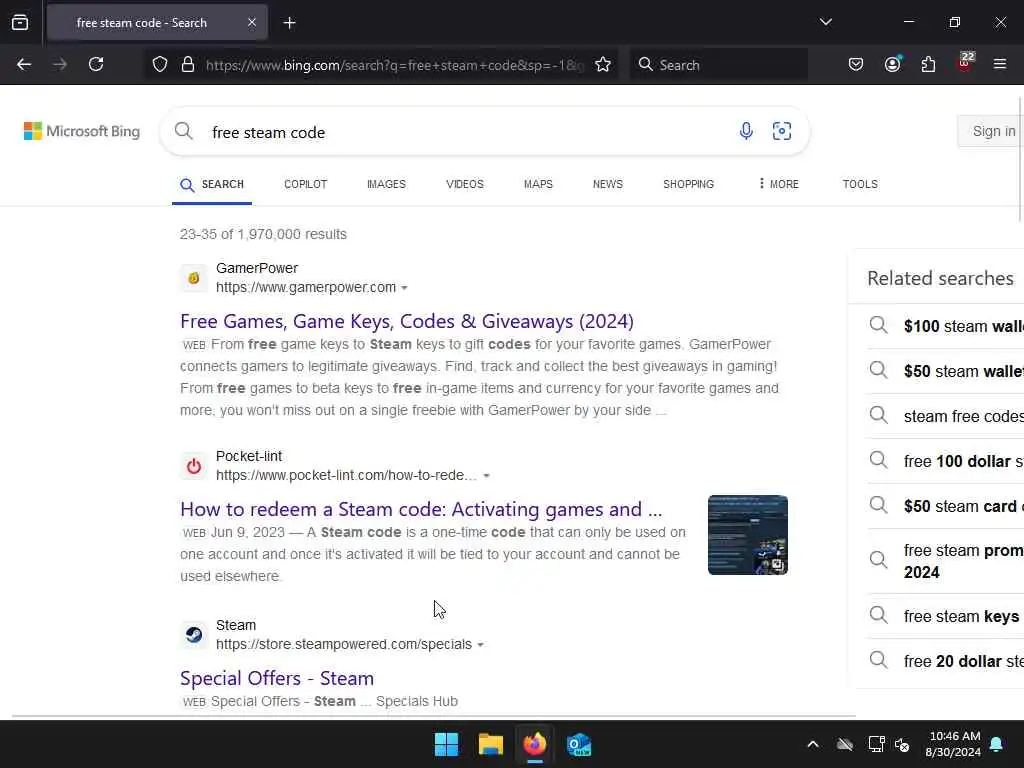Reload the current Bing page
1024x768 pixels.
pos(96,65)
